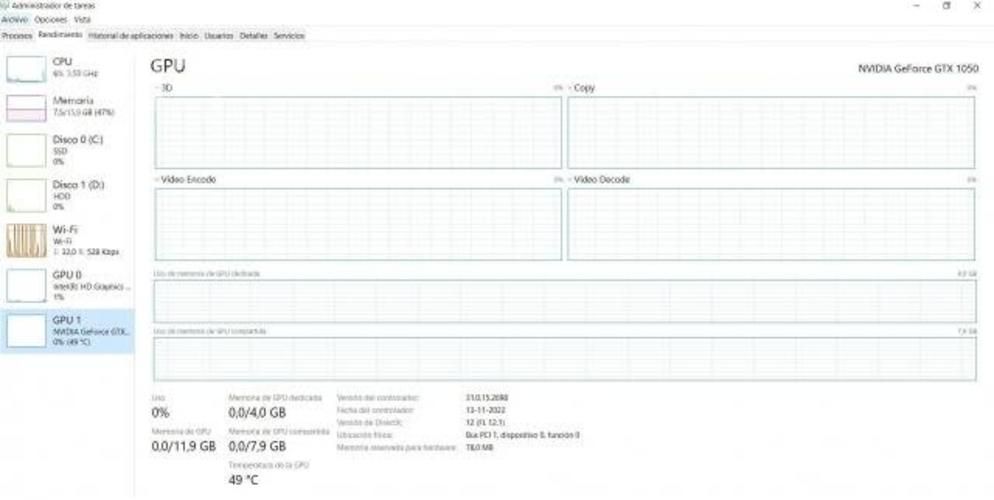
Task: Click inside the Video Decode graph
Action: [x=771, y=224]
